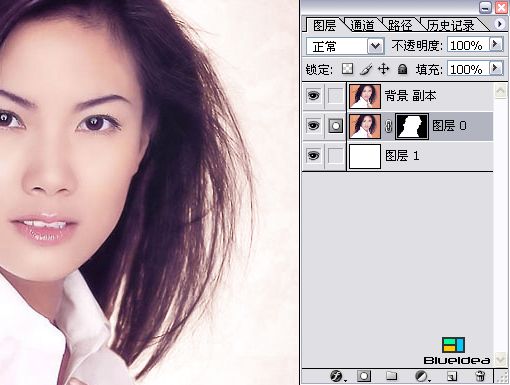Switch to the 通道 tab
Screen dimensions: 510x385
[362, 25]
